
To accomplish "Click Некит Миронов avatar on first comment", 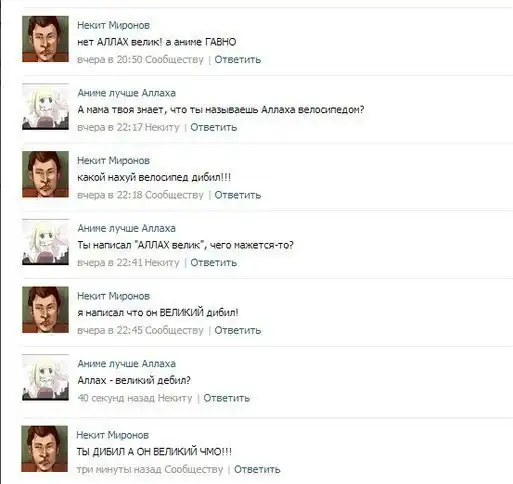I will pyautogui.click(x=45, y=39).
